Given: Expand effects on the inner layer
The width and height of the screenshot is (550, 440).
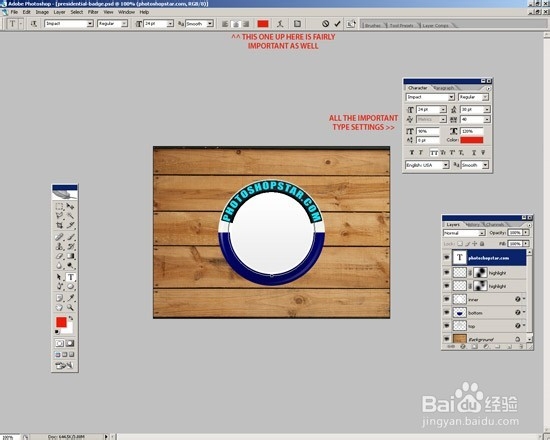Looking at the screenshot, I should 524,299.
